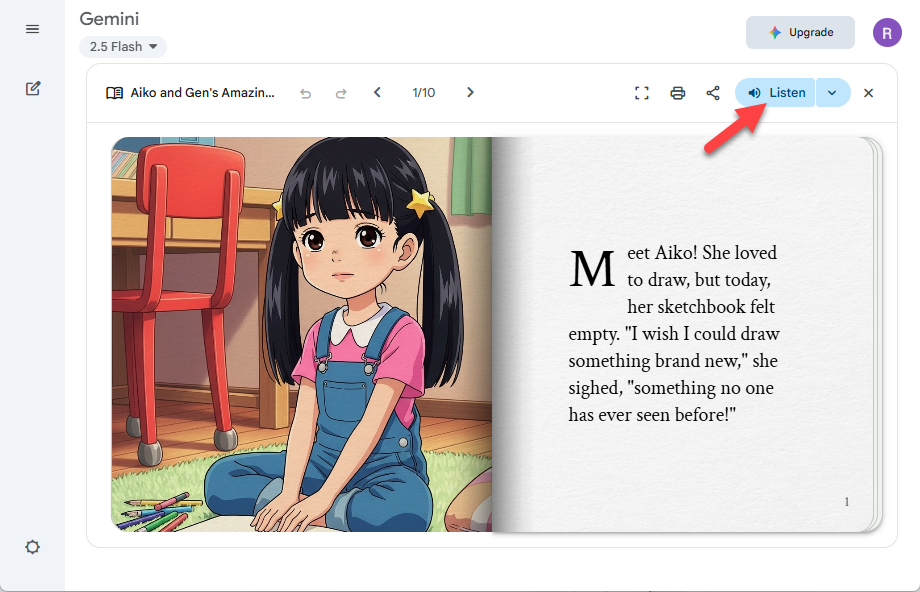Go to the previous page arrow
The image size is (920, 592).
(x=377, y=92)
